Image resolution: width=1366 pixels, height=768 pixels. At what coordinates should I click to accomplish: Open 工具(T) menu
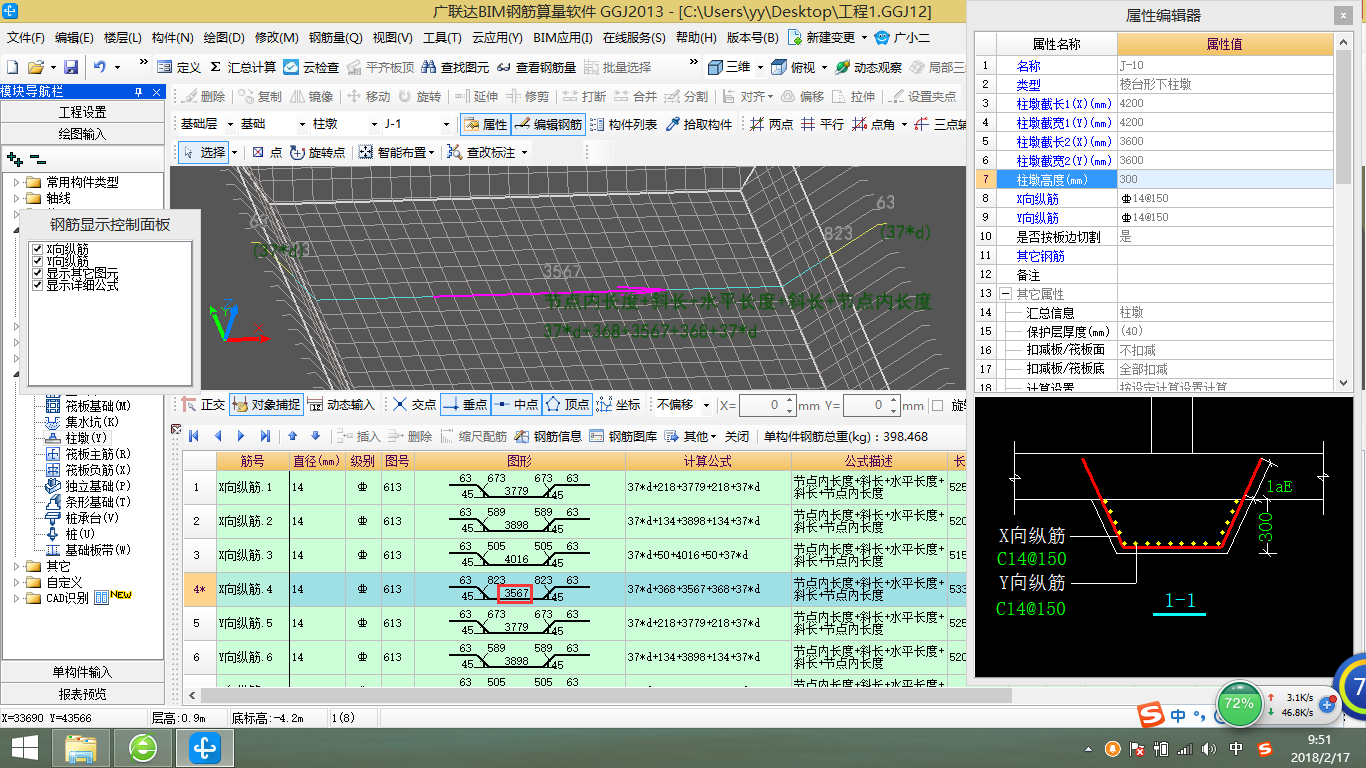442,38
